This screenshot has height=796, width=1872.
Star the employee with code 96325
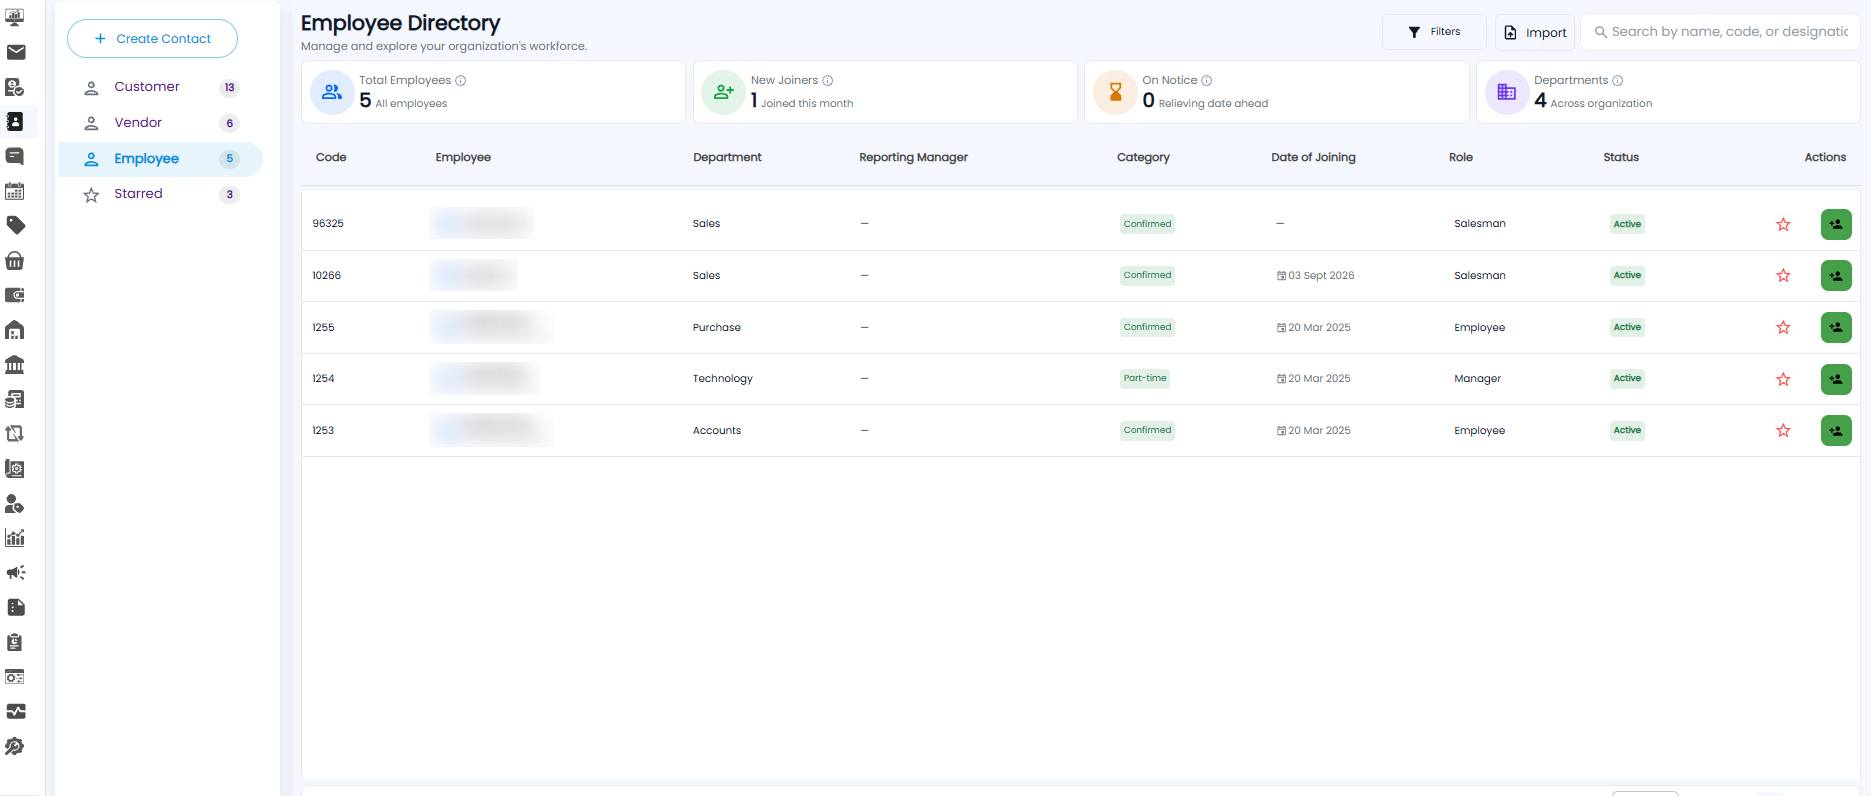point(1783,224)
